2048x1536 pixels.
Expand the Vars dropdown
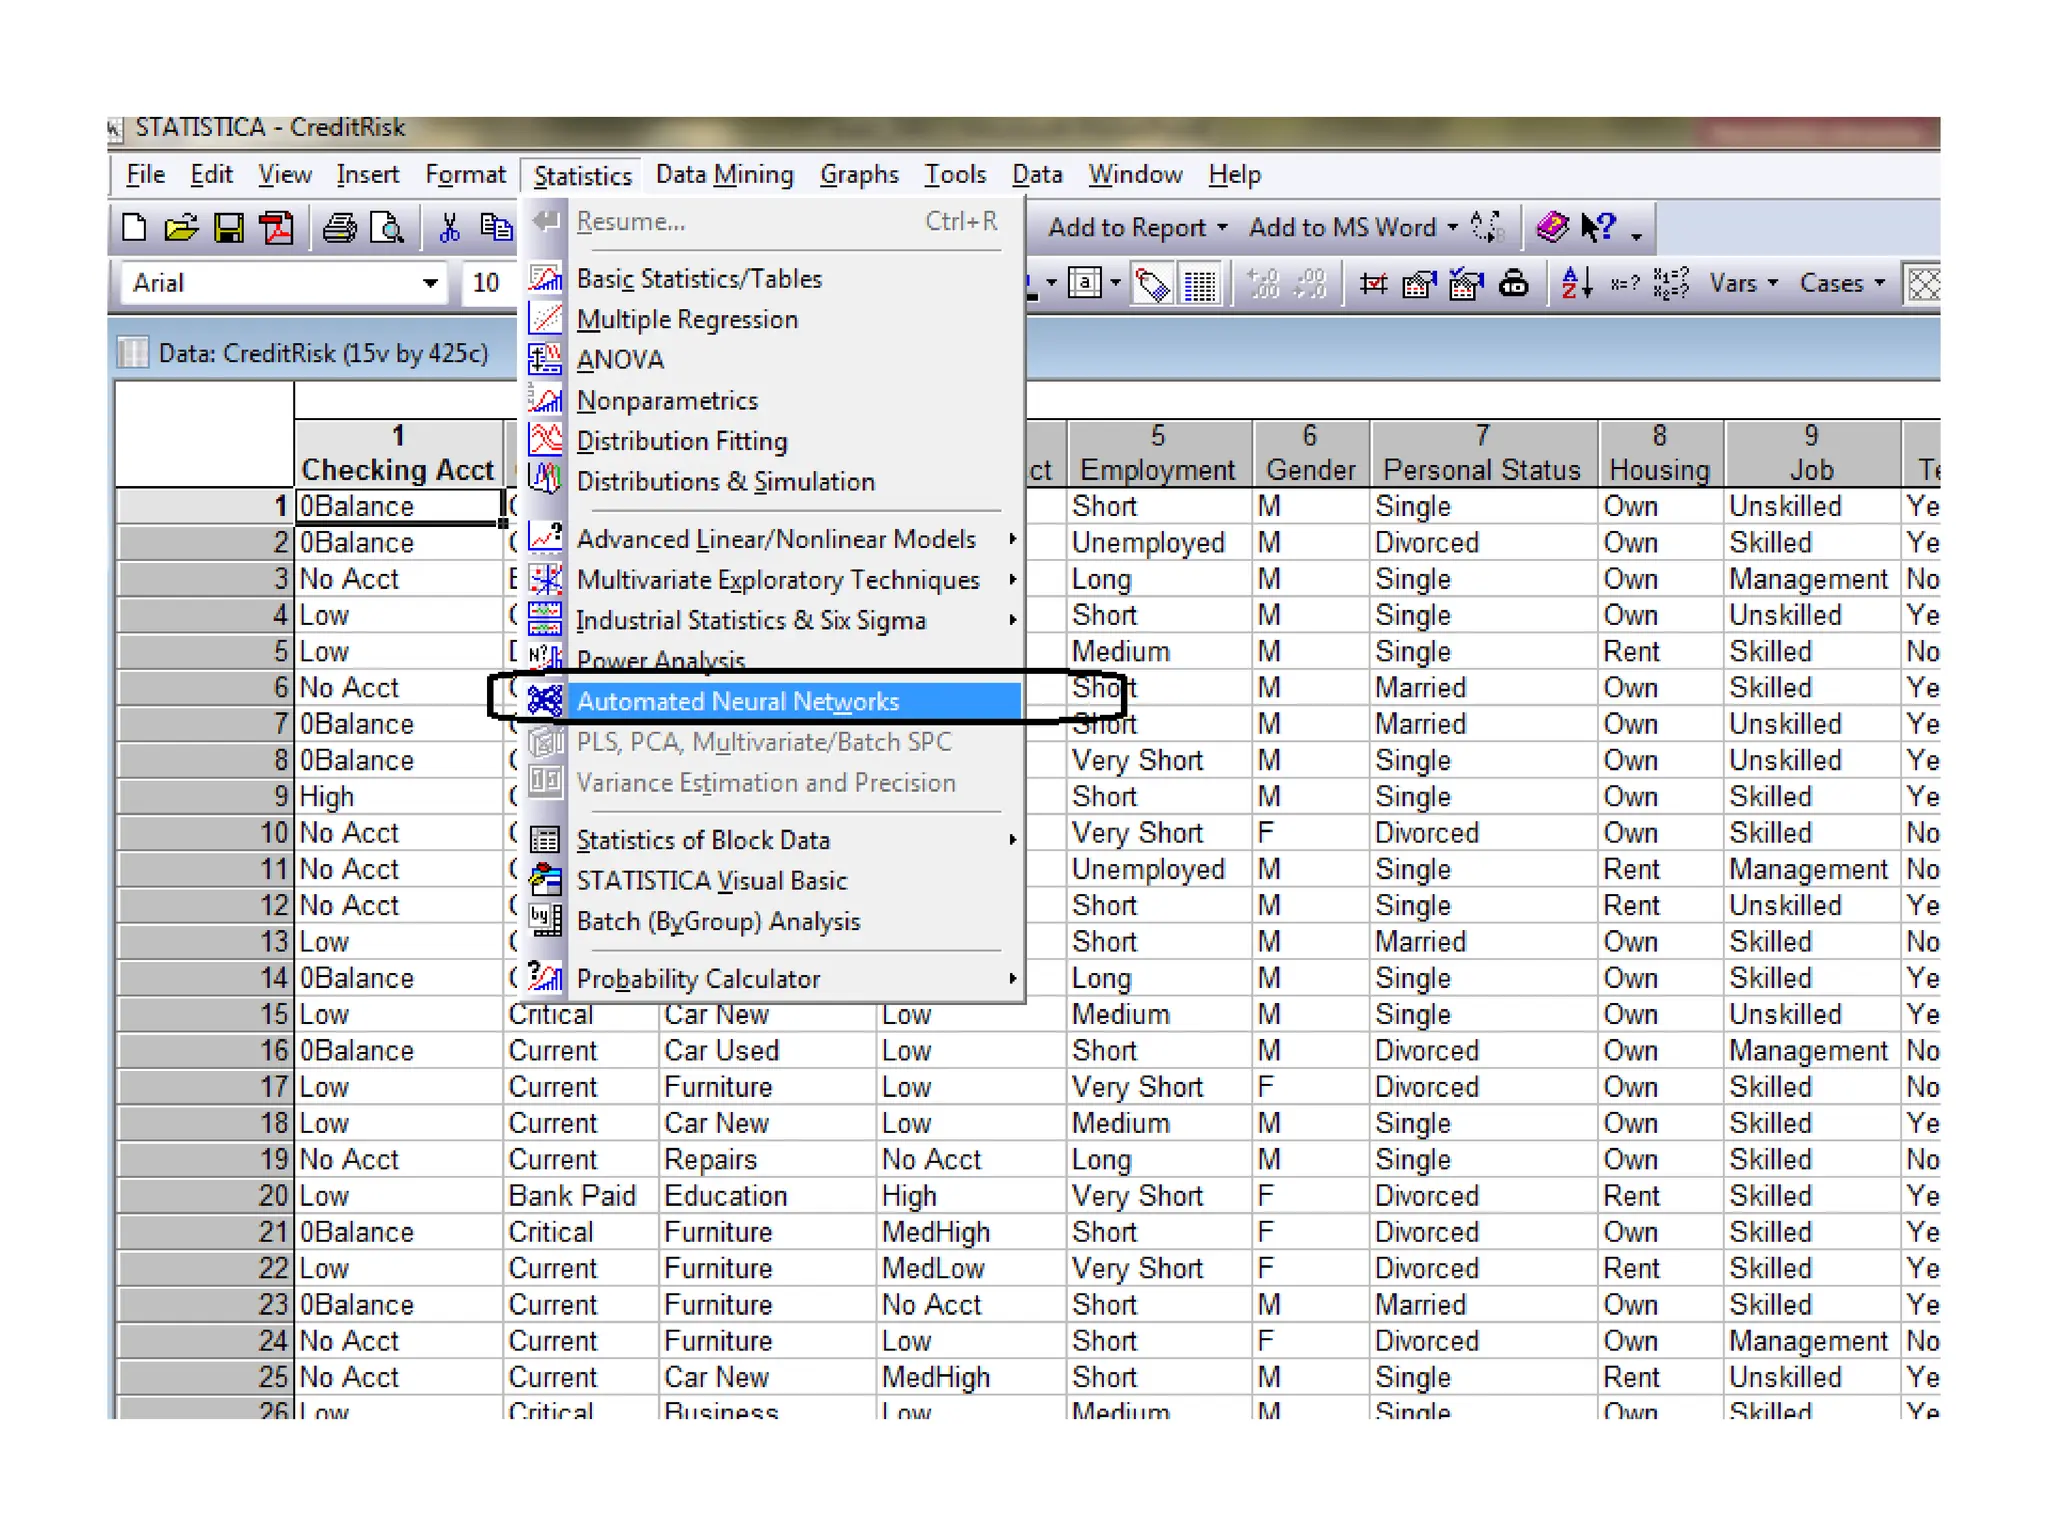coord(1743,284)
